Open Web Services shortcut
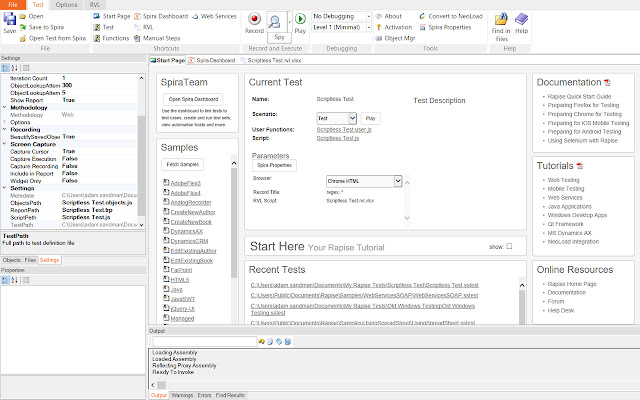640x400 pixels. coord(214,16)
